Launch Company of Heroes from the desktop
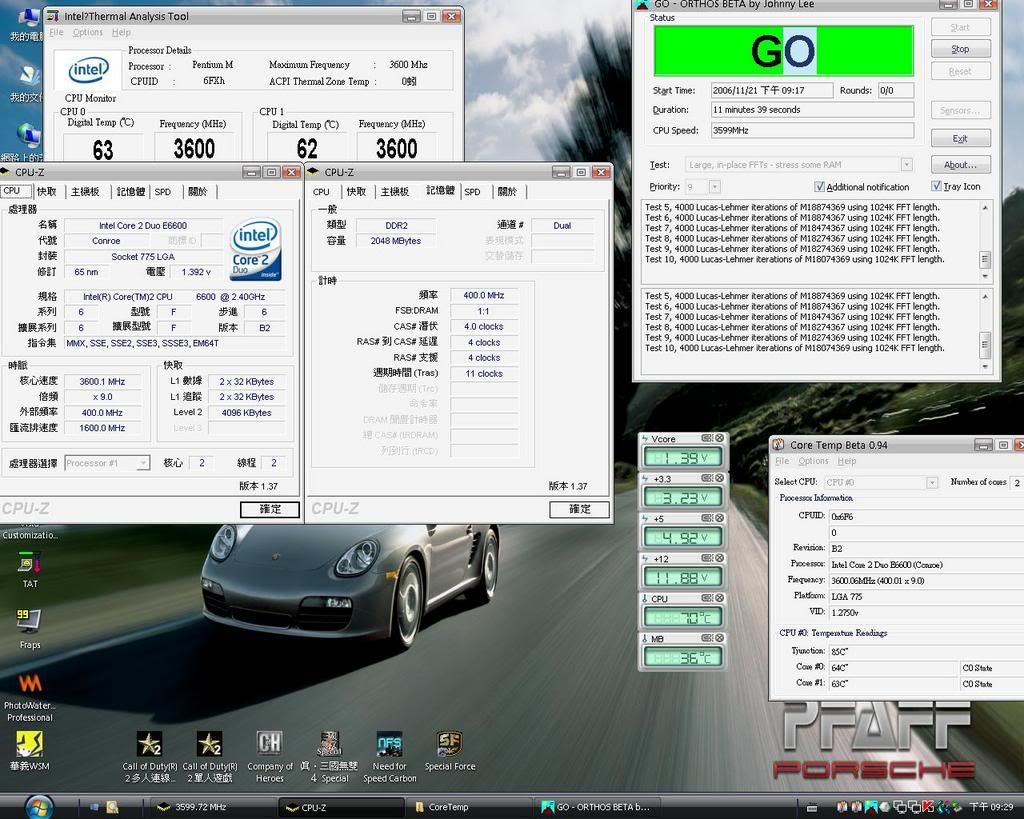The image size is (1024, 819). click(270, 757)
